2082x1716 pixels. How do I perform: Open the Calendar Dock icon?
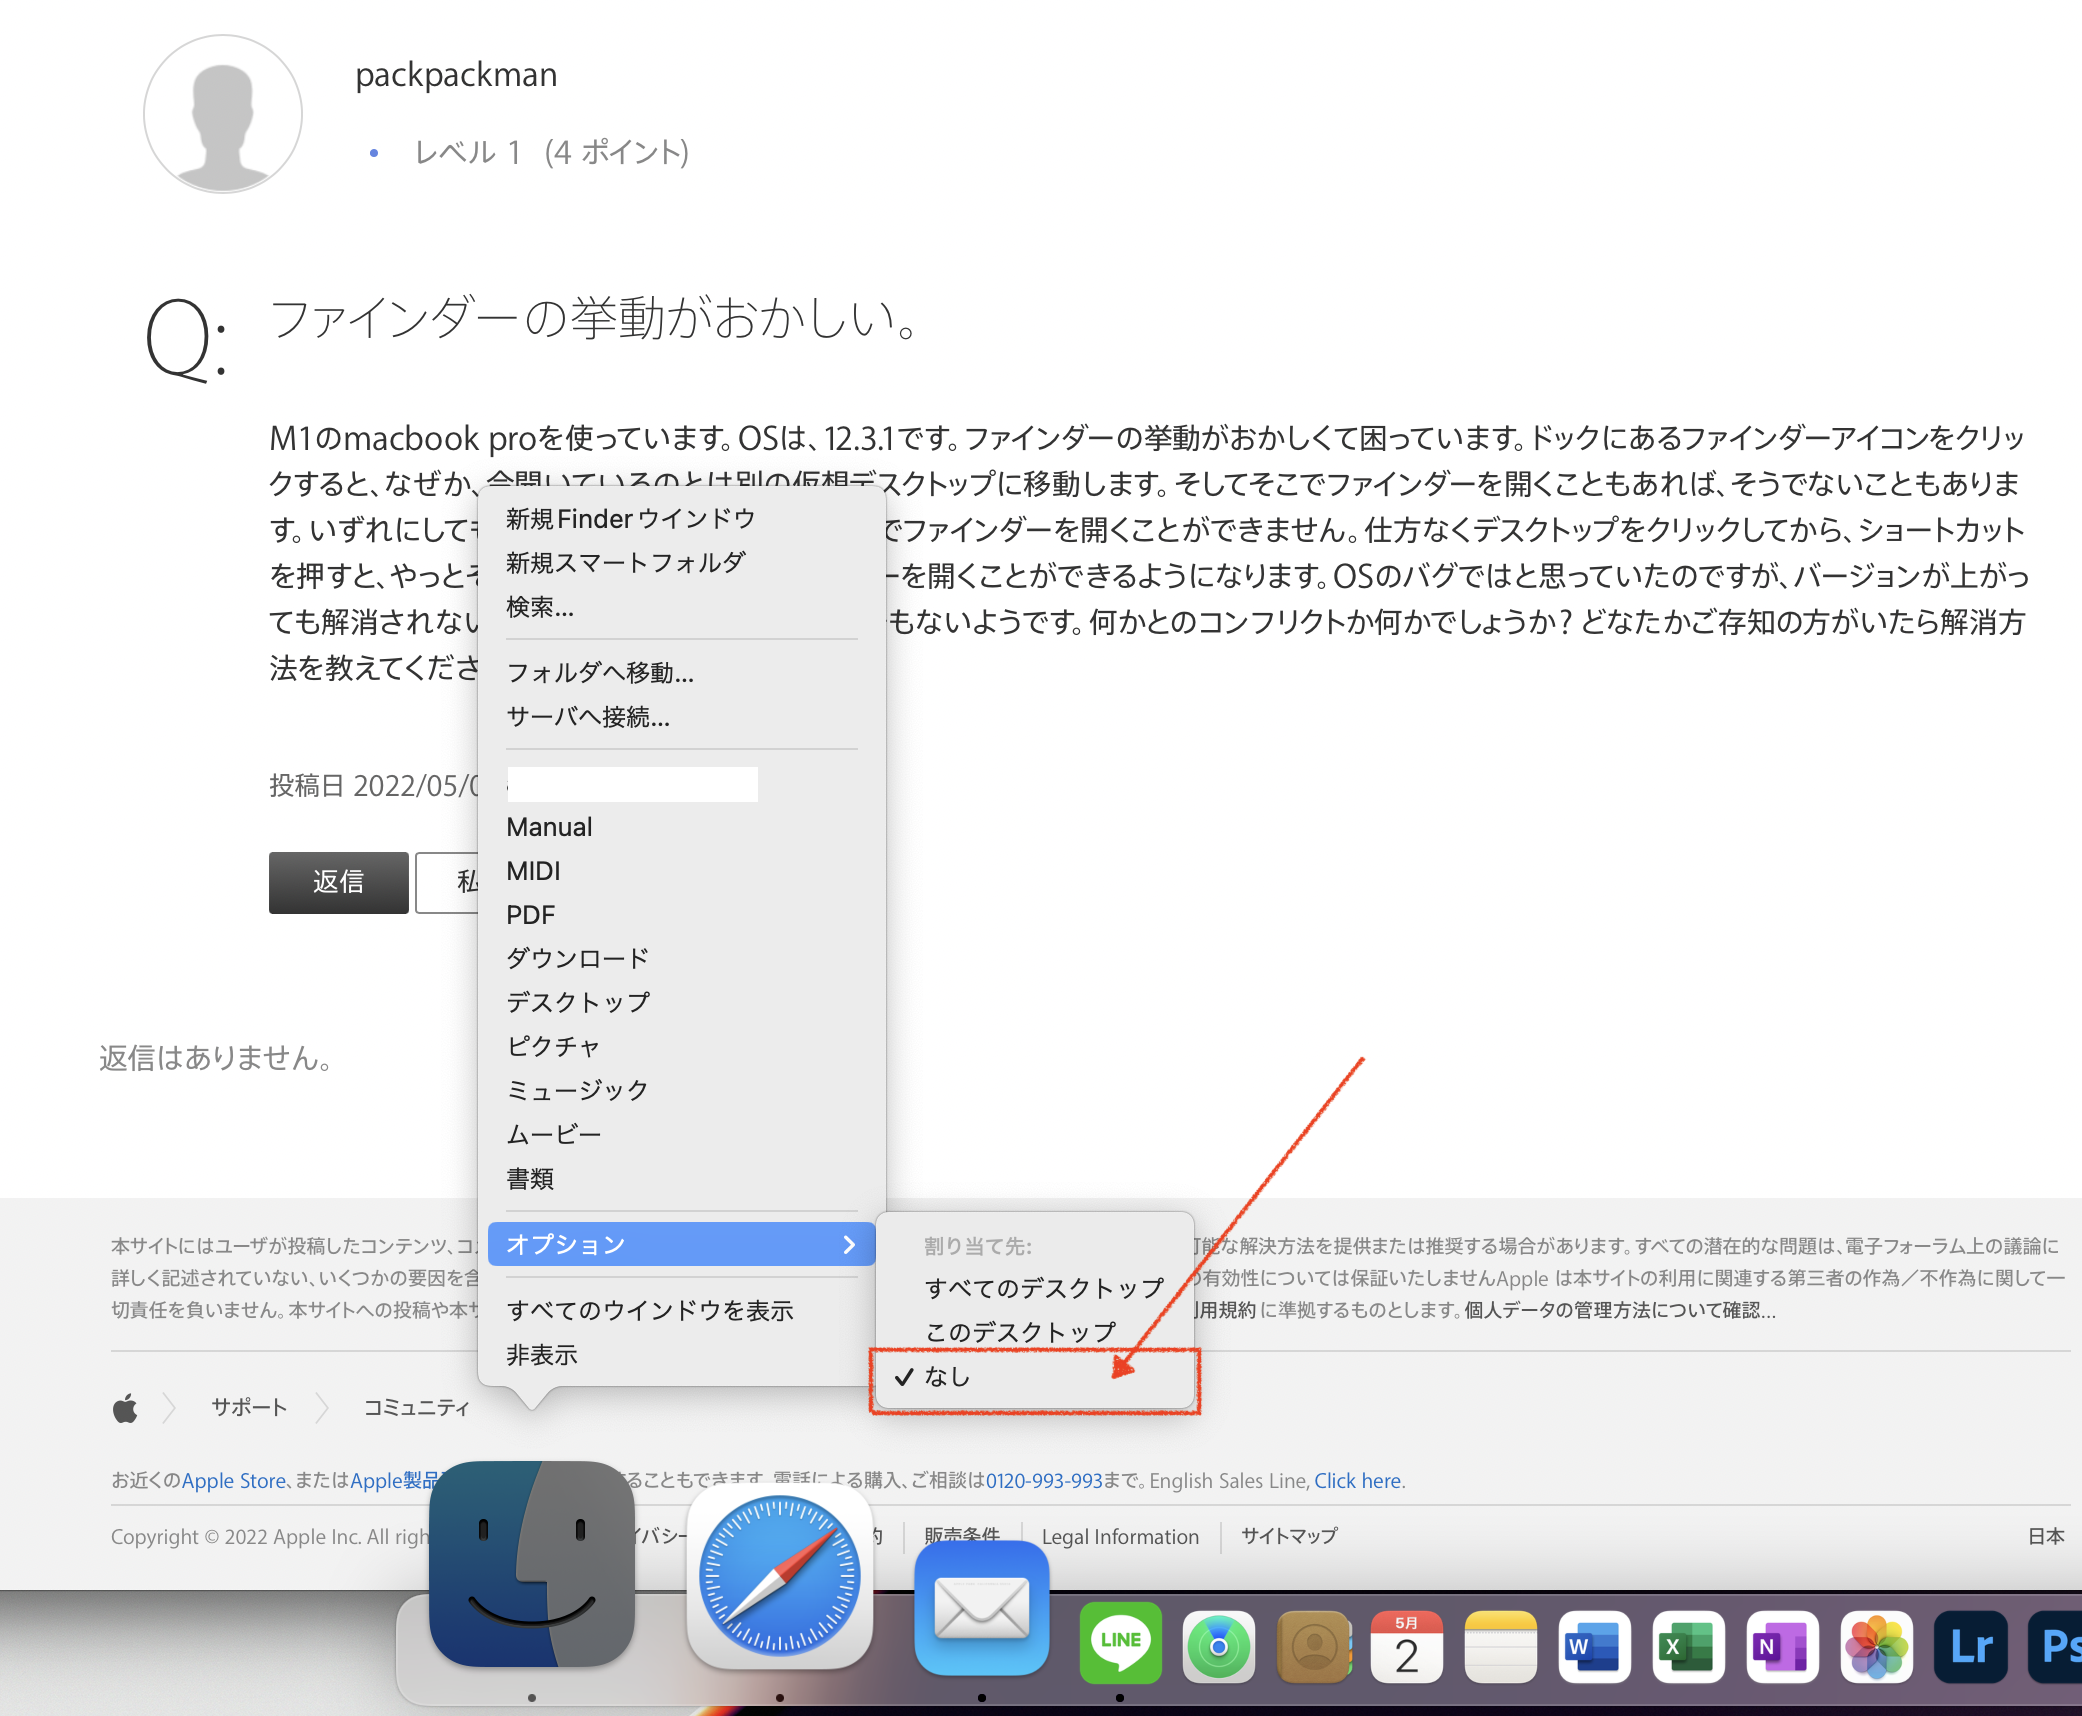tap(1405, 1647)
